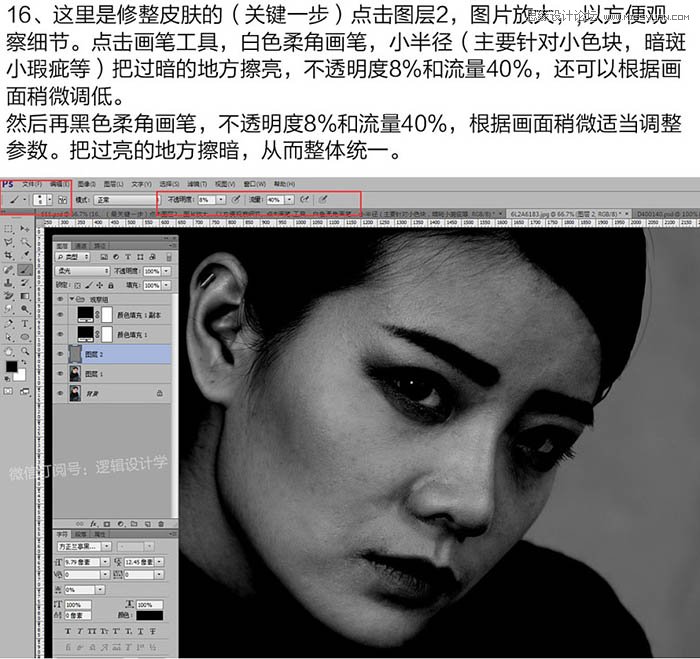Select the Eyedropper tool

(25, 256)
